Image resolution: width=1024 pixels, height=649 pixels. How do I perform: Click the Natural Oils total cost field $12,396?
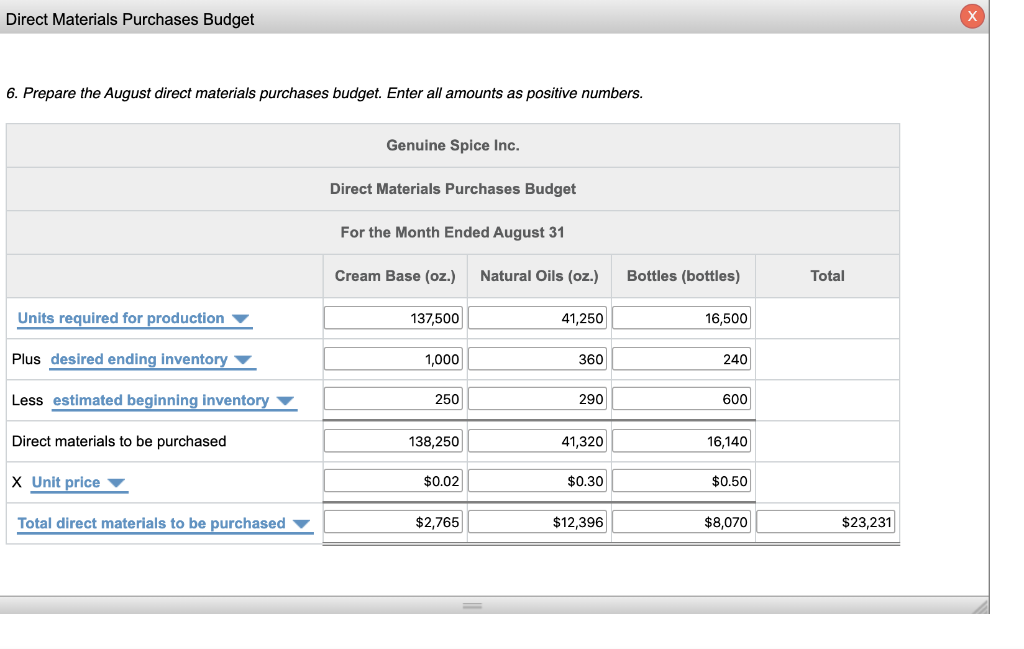click(x=537, y=522)
